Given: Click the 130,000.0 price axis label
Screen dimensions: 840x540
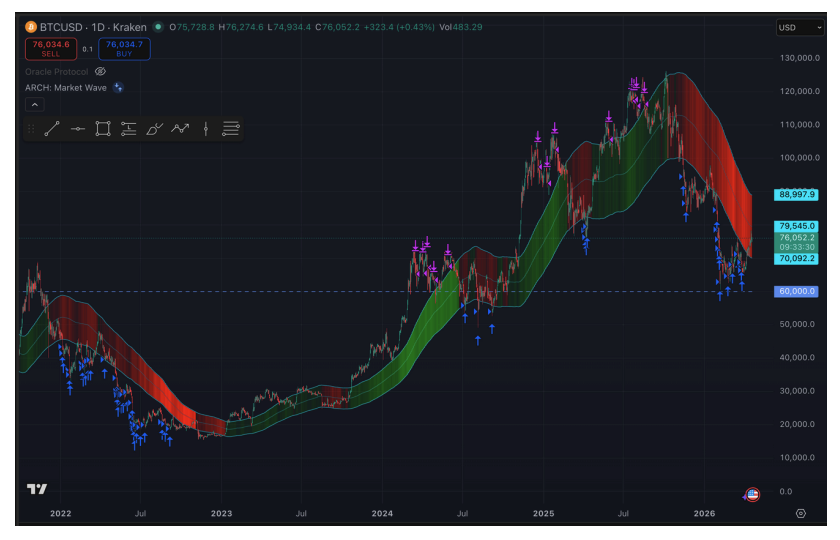Looking at the screenshot, I should pos(799,58).
